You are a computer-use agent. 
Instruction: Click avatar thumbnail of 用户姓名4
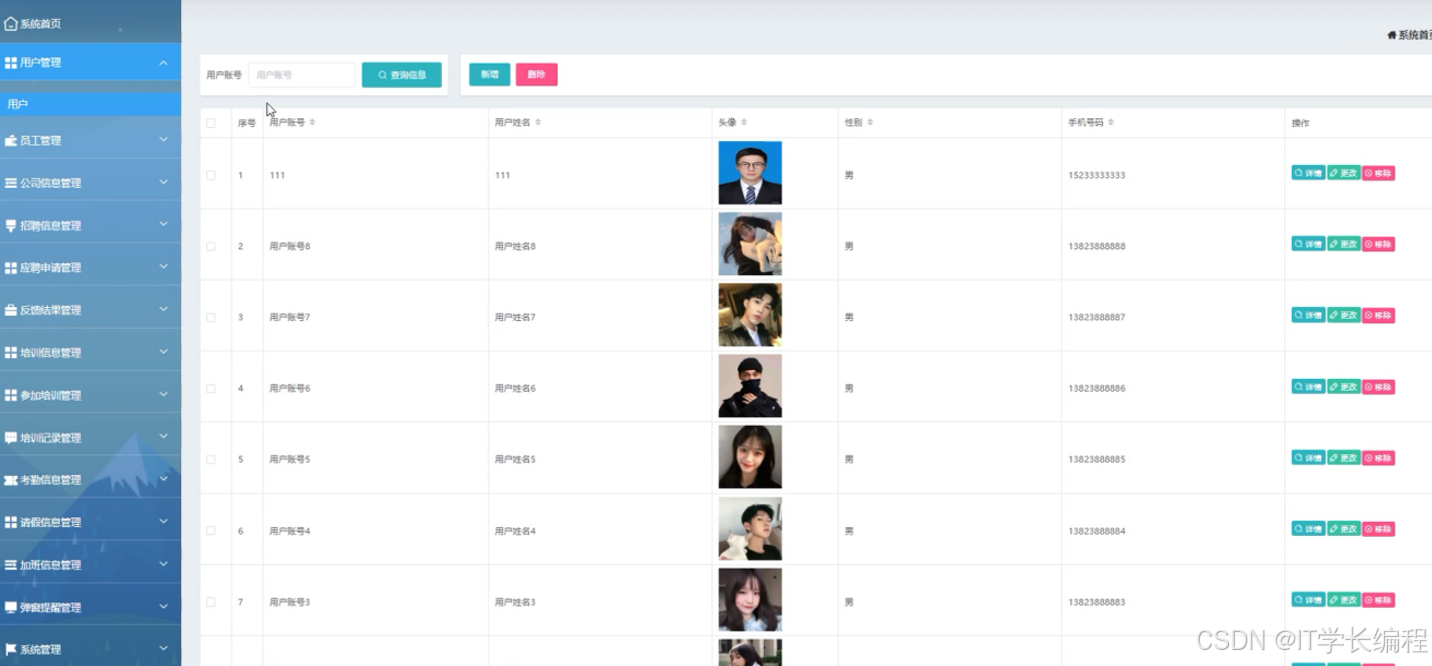(x=750, y=529)
